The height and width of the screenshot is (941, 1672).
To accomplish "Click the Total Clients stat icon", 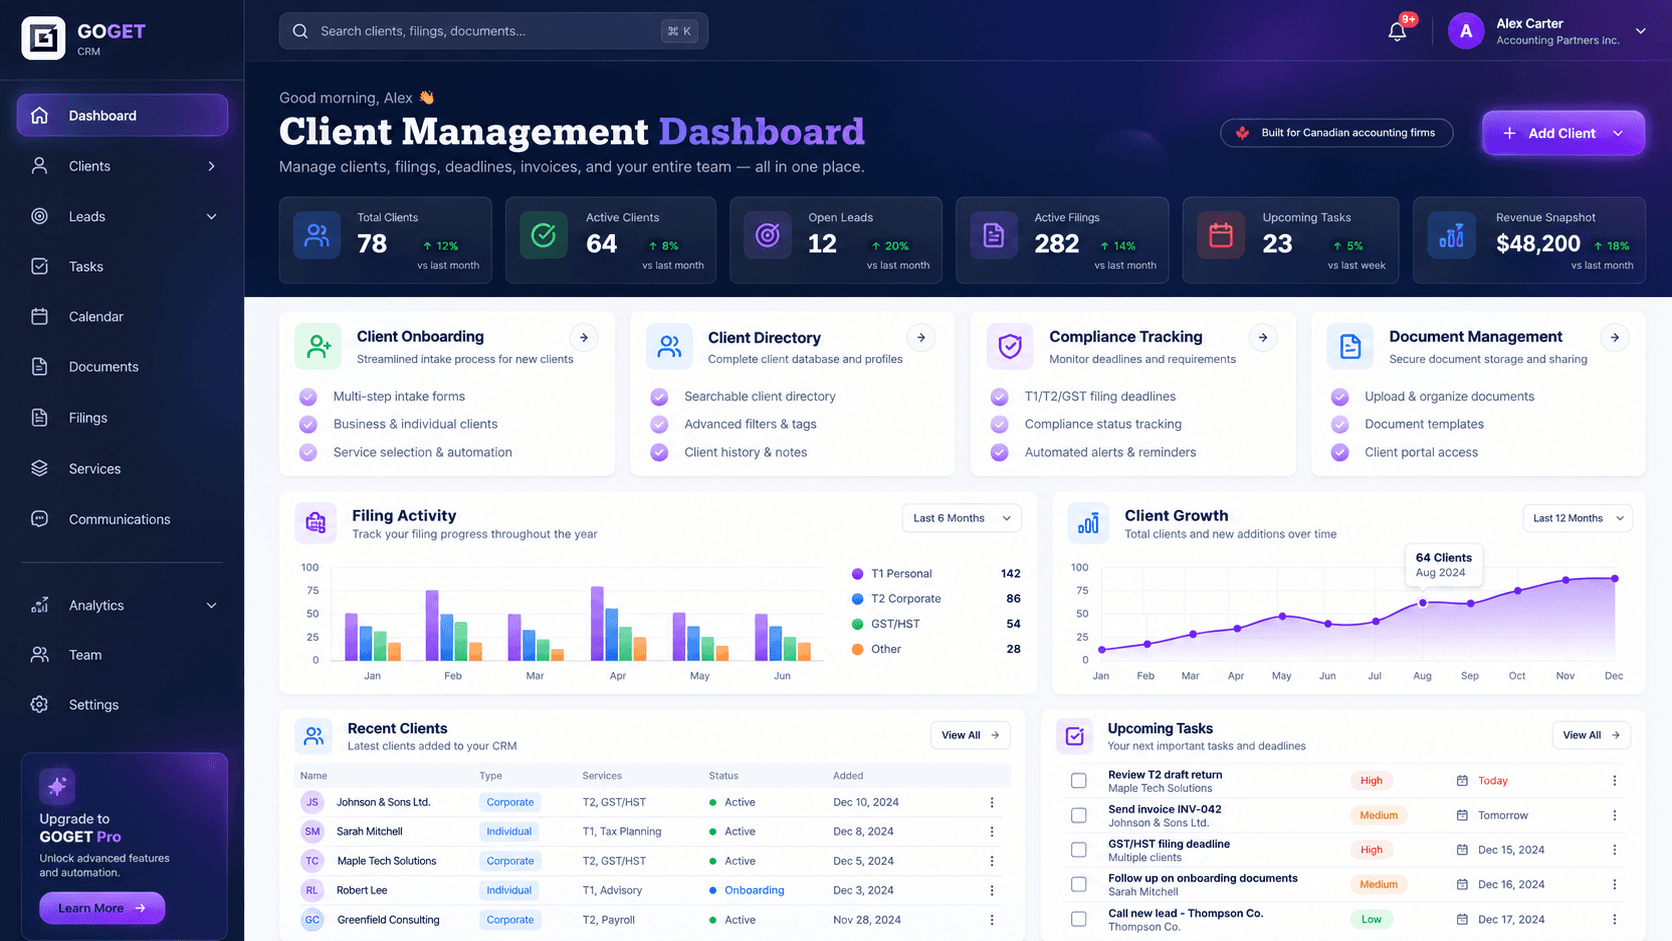I will pos(317,236).
